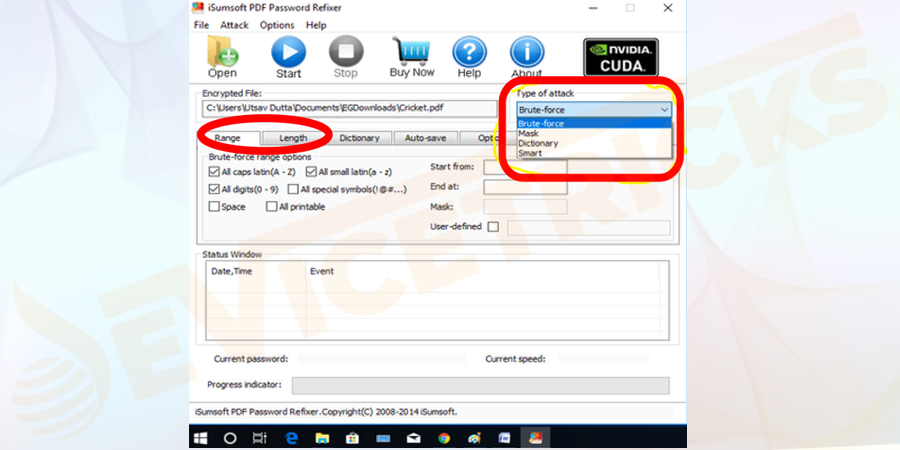Pick Smart from the attack type list

point(594,153)
